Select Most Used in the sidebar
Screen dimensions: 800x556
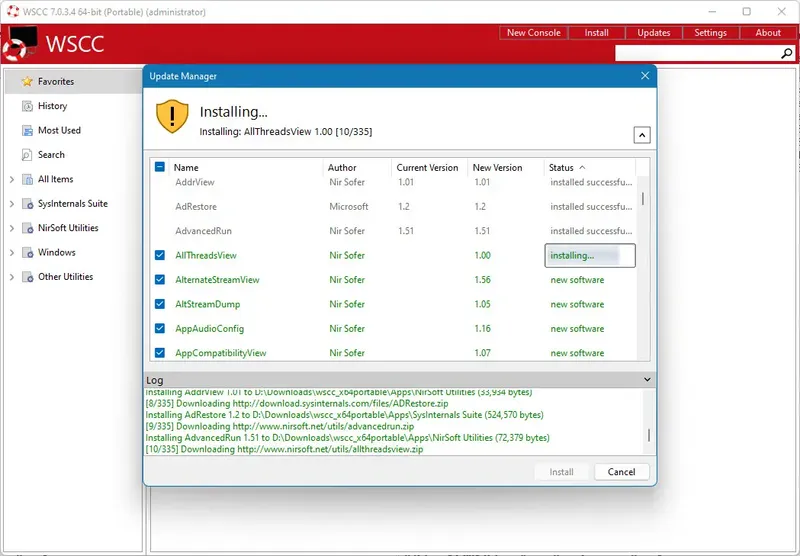point(59,131)
